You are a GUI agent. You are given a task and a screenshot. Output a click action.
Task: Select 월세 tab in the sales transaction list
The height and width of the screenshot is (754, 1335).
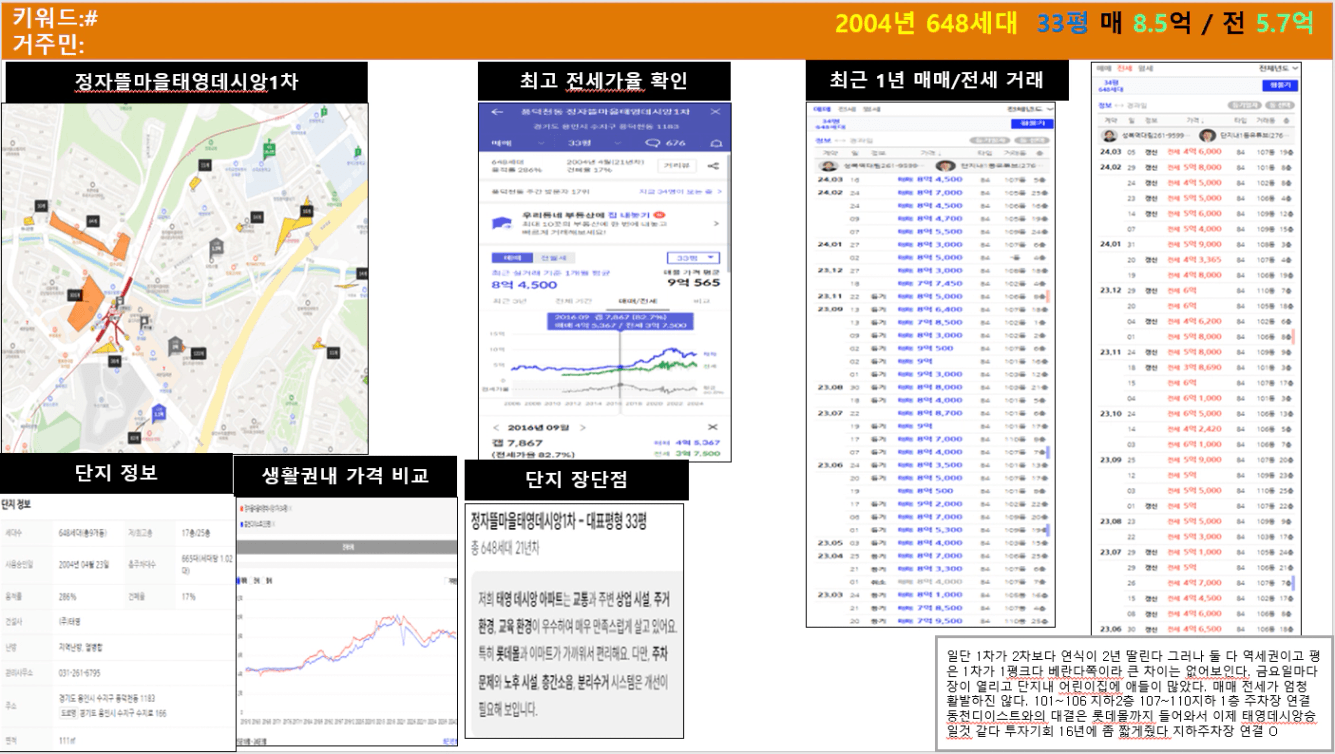(872, 109)
